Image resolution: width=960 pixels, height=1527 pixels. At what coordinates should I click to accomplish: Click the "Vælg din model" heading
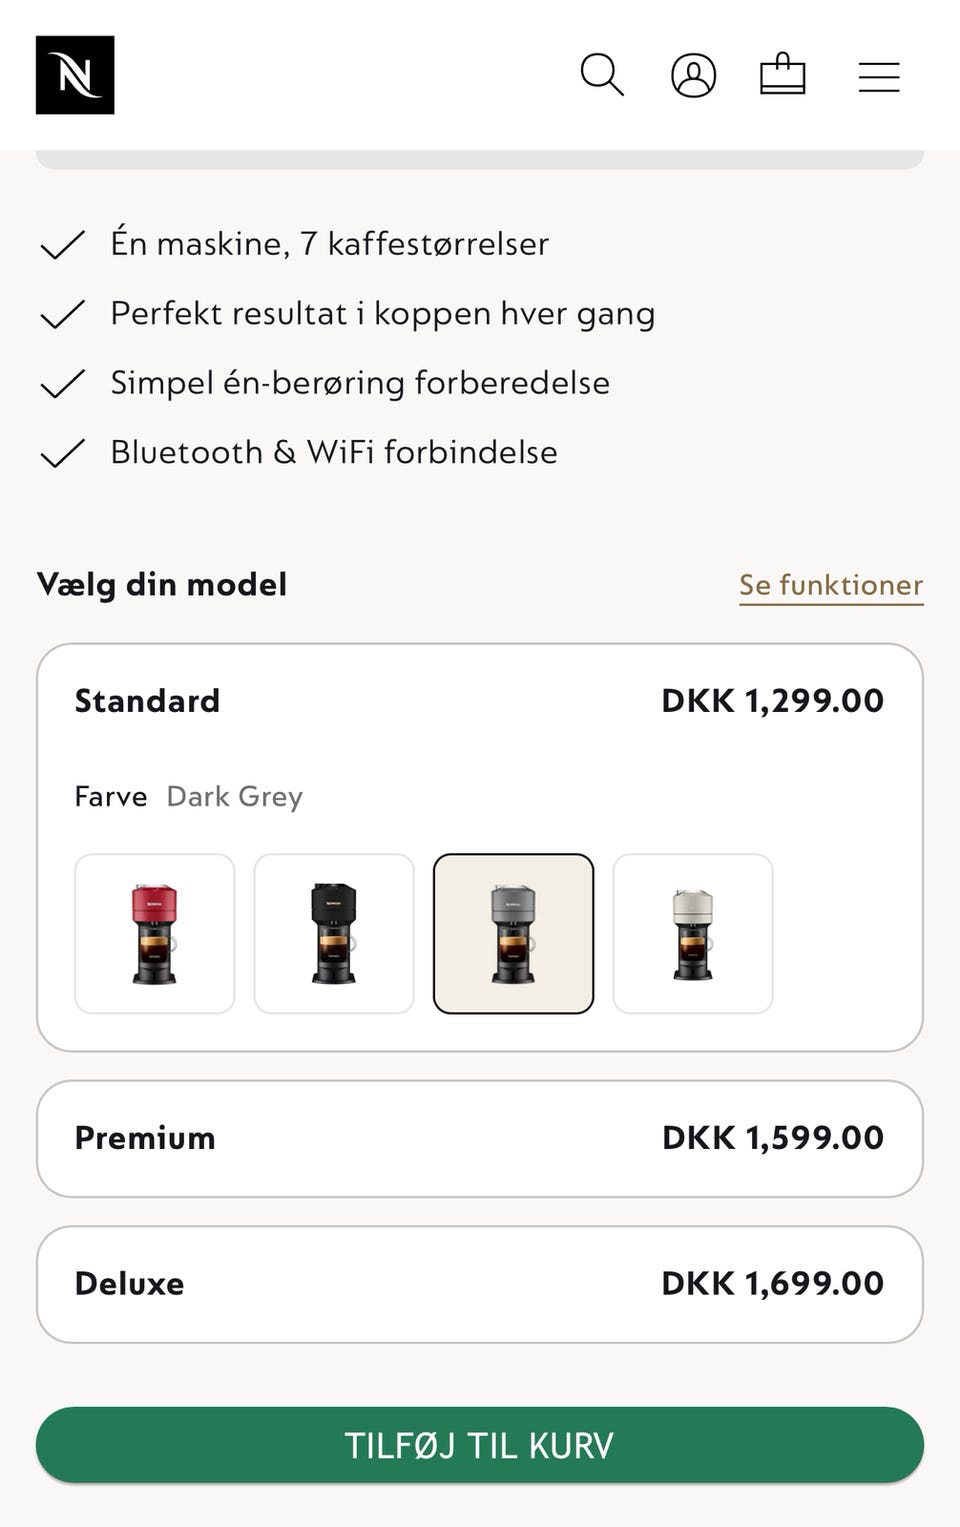162,585
